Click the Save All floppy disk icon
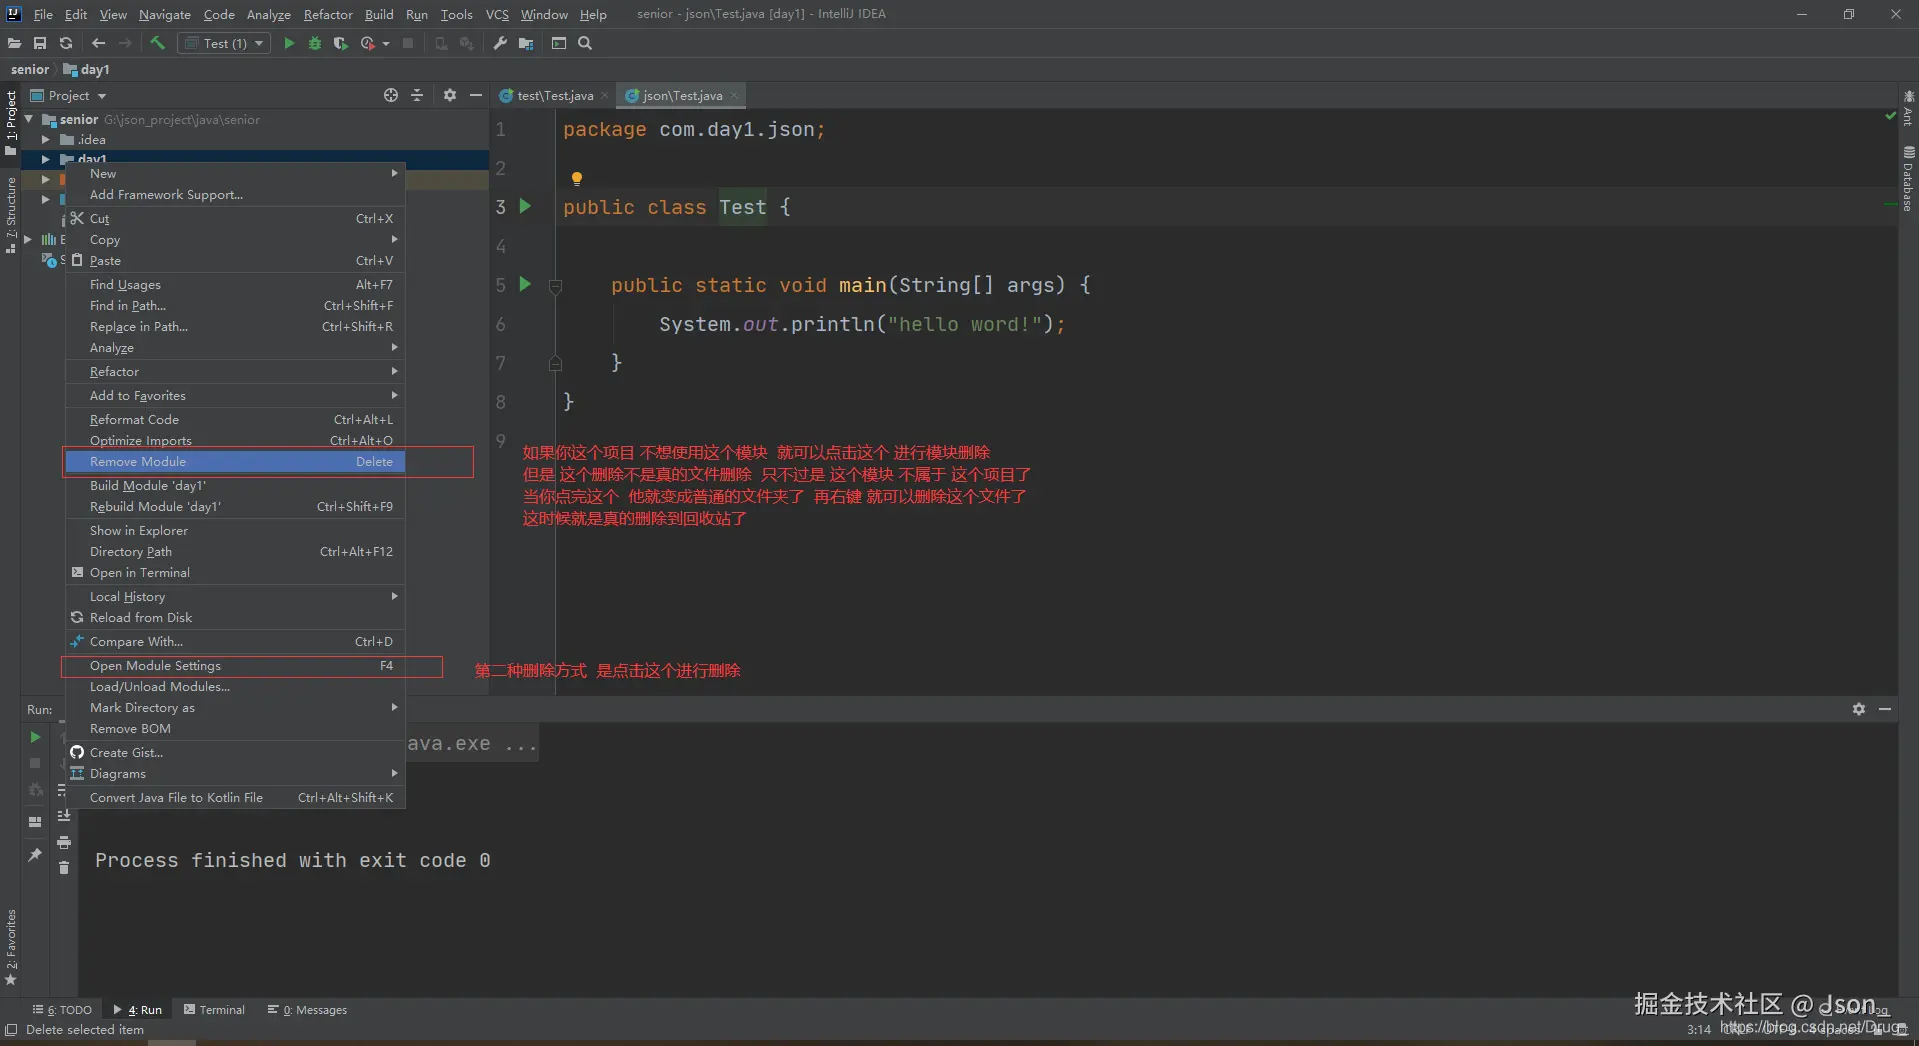1919x1046 pixels. pyautogui.click(x=40, y=43)
